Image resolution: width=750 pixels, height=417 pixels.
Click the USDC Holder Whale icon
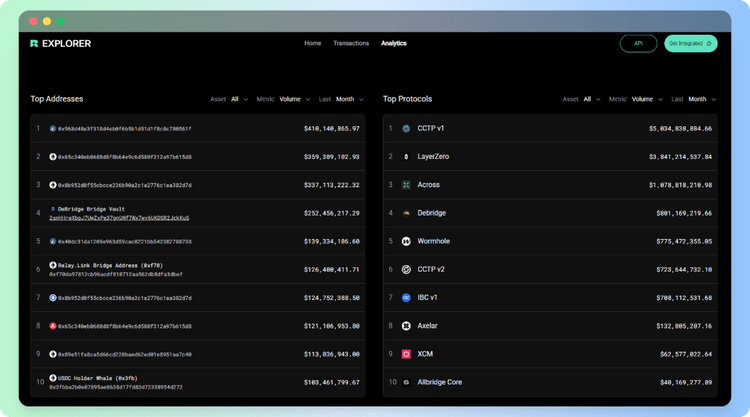click(x=53, y=378)
